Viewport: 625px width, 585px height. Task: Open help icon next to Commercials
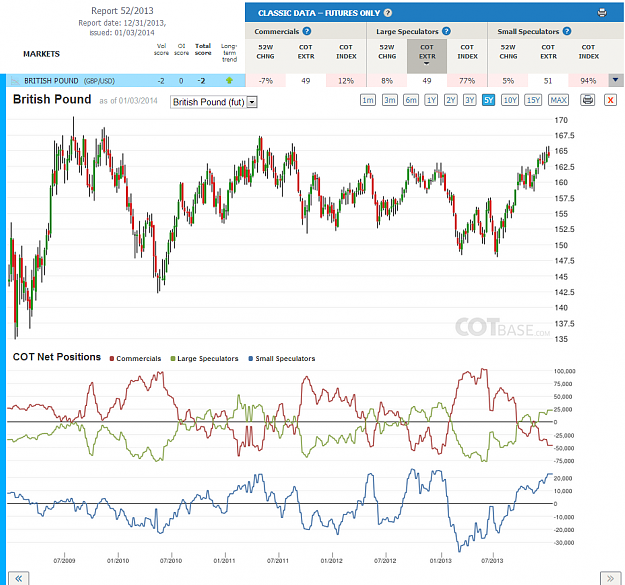pos(307,31)
